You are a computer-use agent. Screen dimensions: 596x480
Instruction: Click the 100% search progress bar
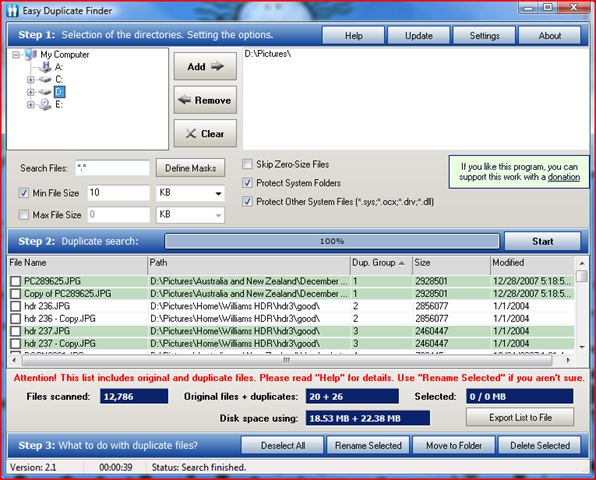[x=332, y=241]
